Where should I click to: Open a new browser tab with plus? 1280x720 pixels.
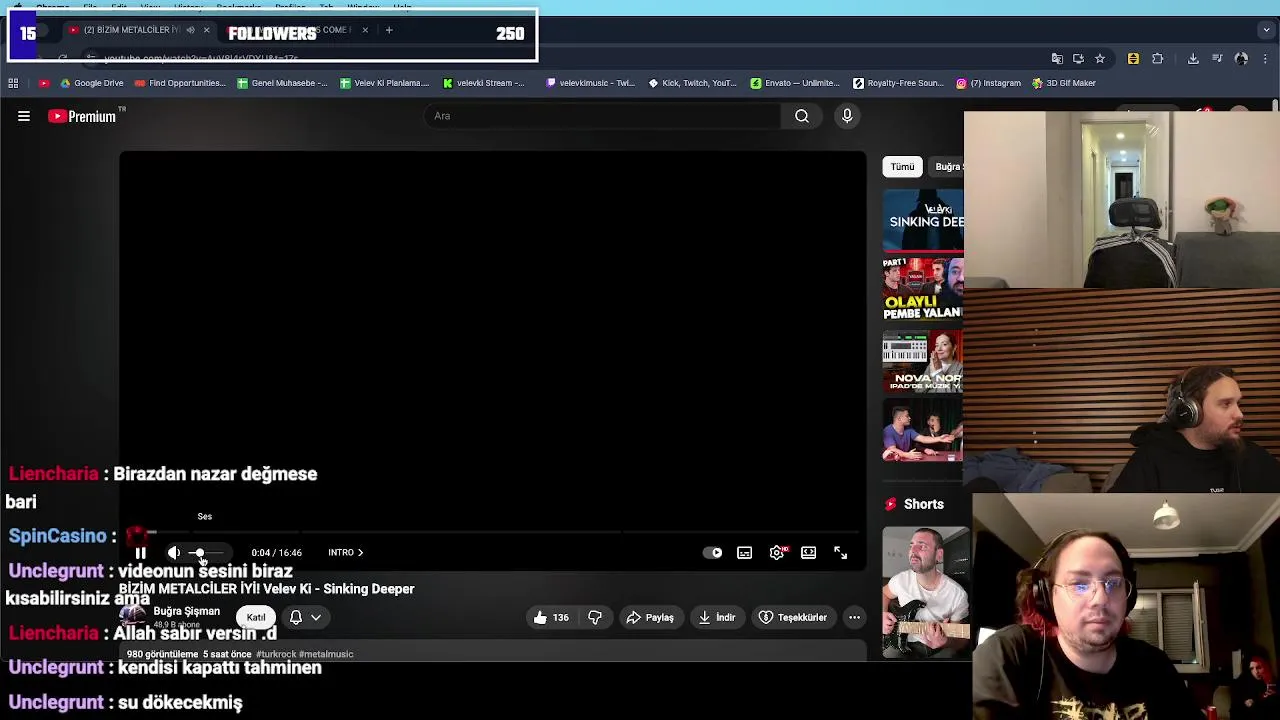pyautogui.click(x=389, y=30)
